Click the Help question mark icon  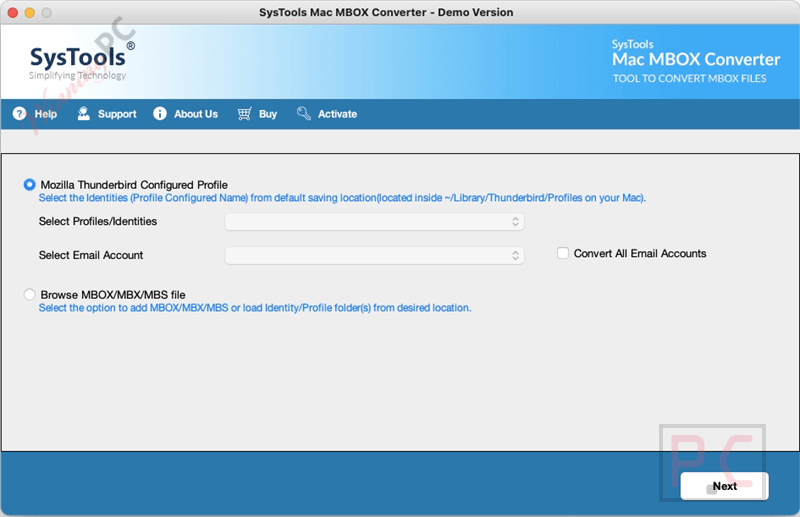pyautogui.click(x=19, y=113)
